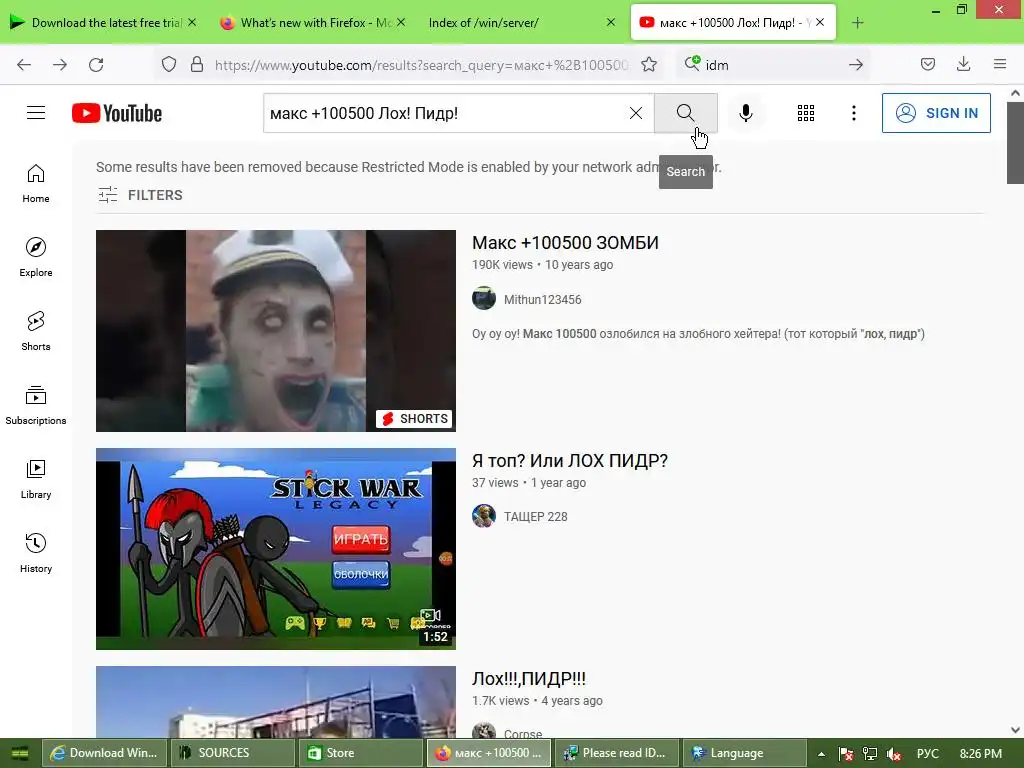This screenshot has height=768, width=1024.
Task: Open History in the sidebar
Action: pyautogui.click(x=36, y=553)
